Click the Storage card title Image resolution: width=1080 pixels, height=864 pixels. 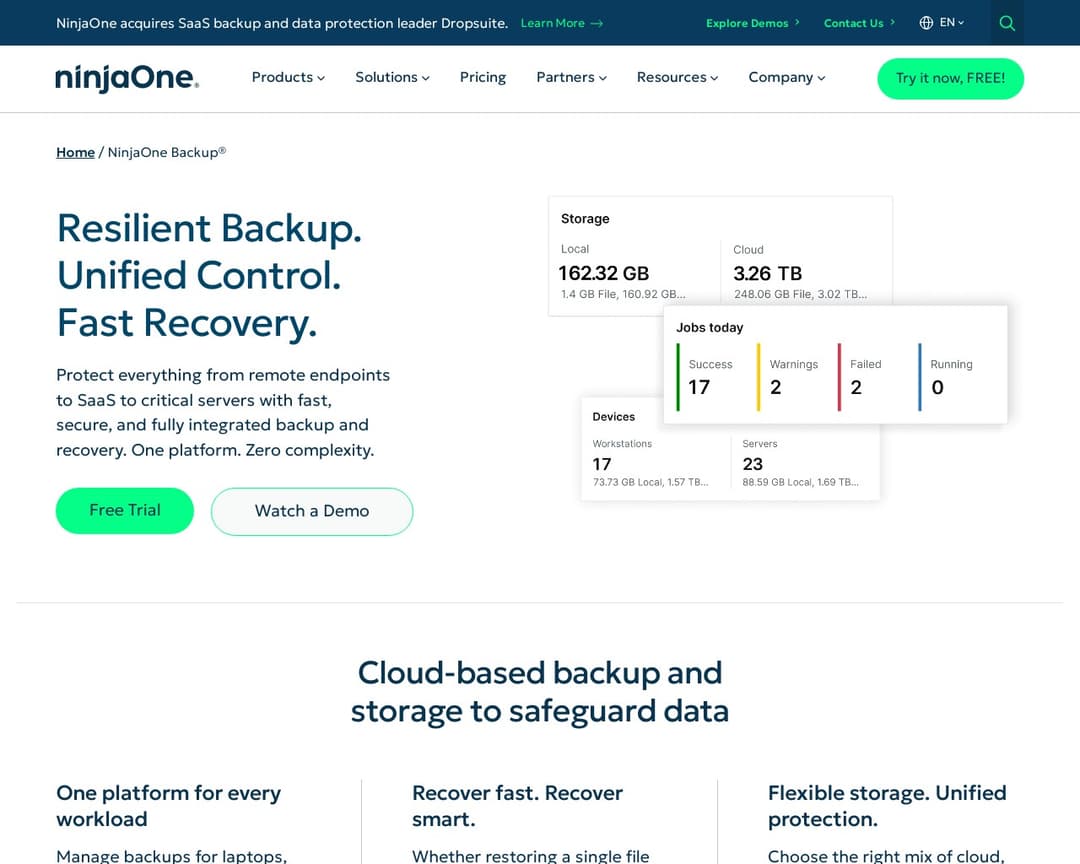point(585,218)
